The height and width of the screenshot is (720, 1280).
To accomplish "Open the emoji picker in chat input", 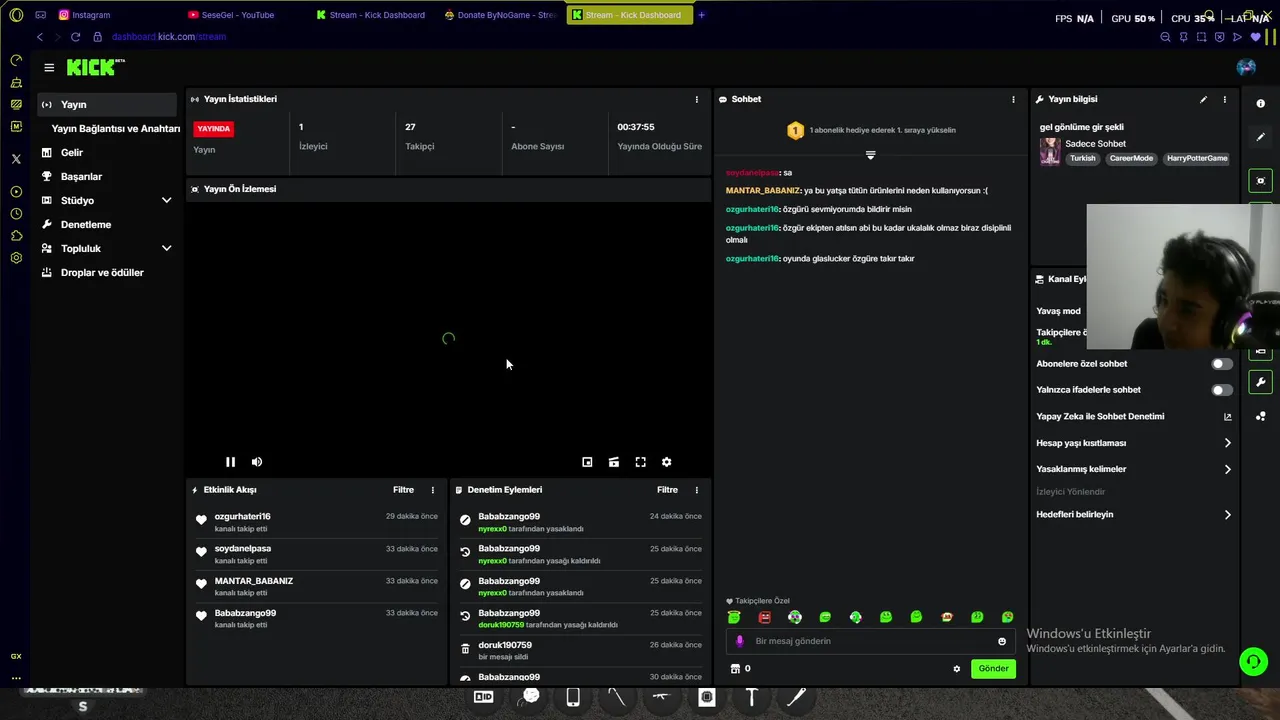I will tap(1002, 641).
